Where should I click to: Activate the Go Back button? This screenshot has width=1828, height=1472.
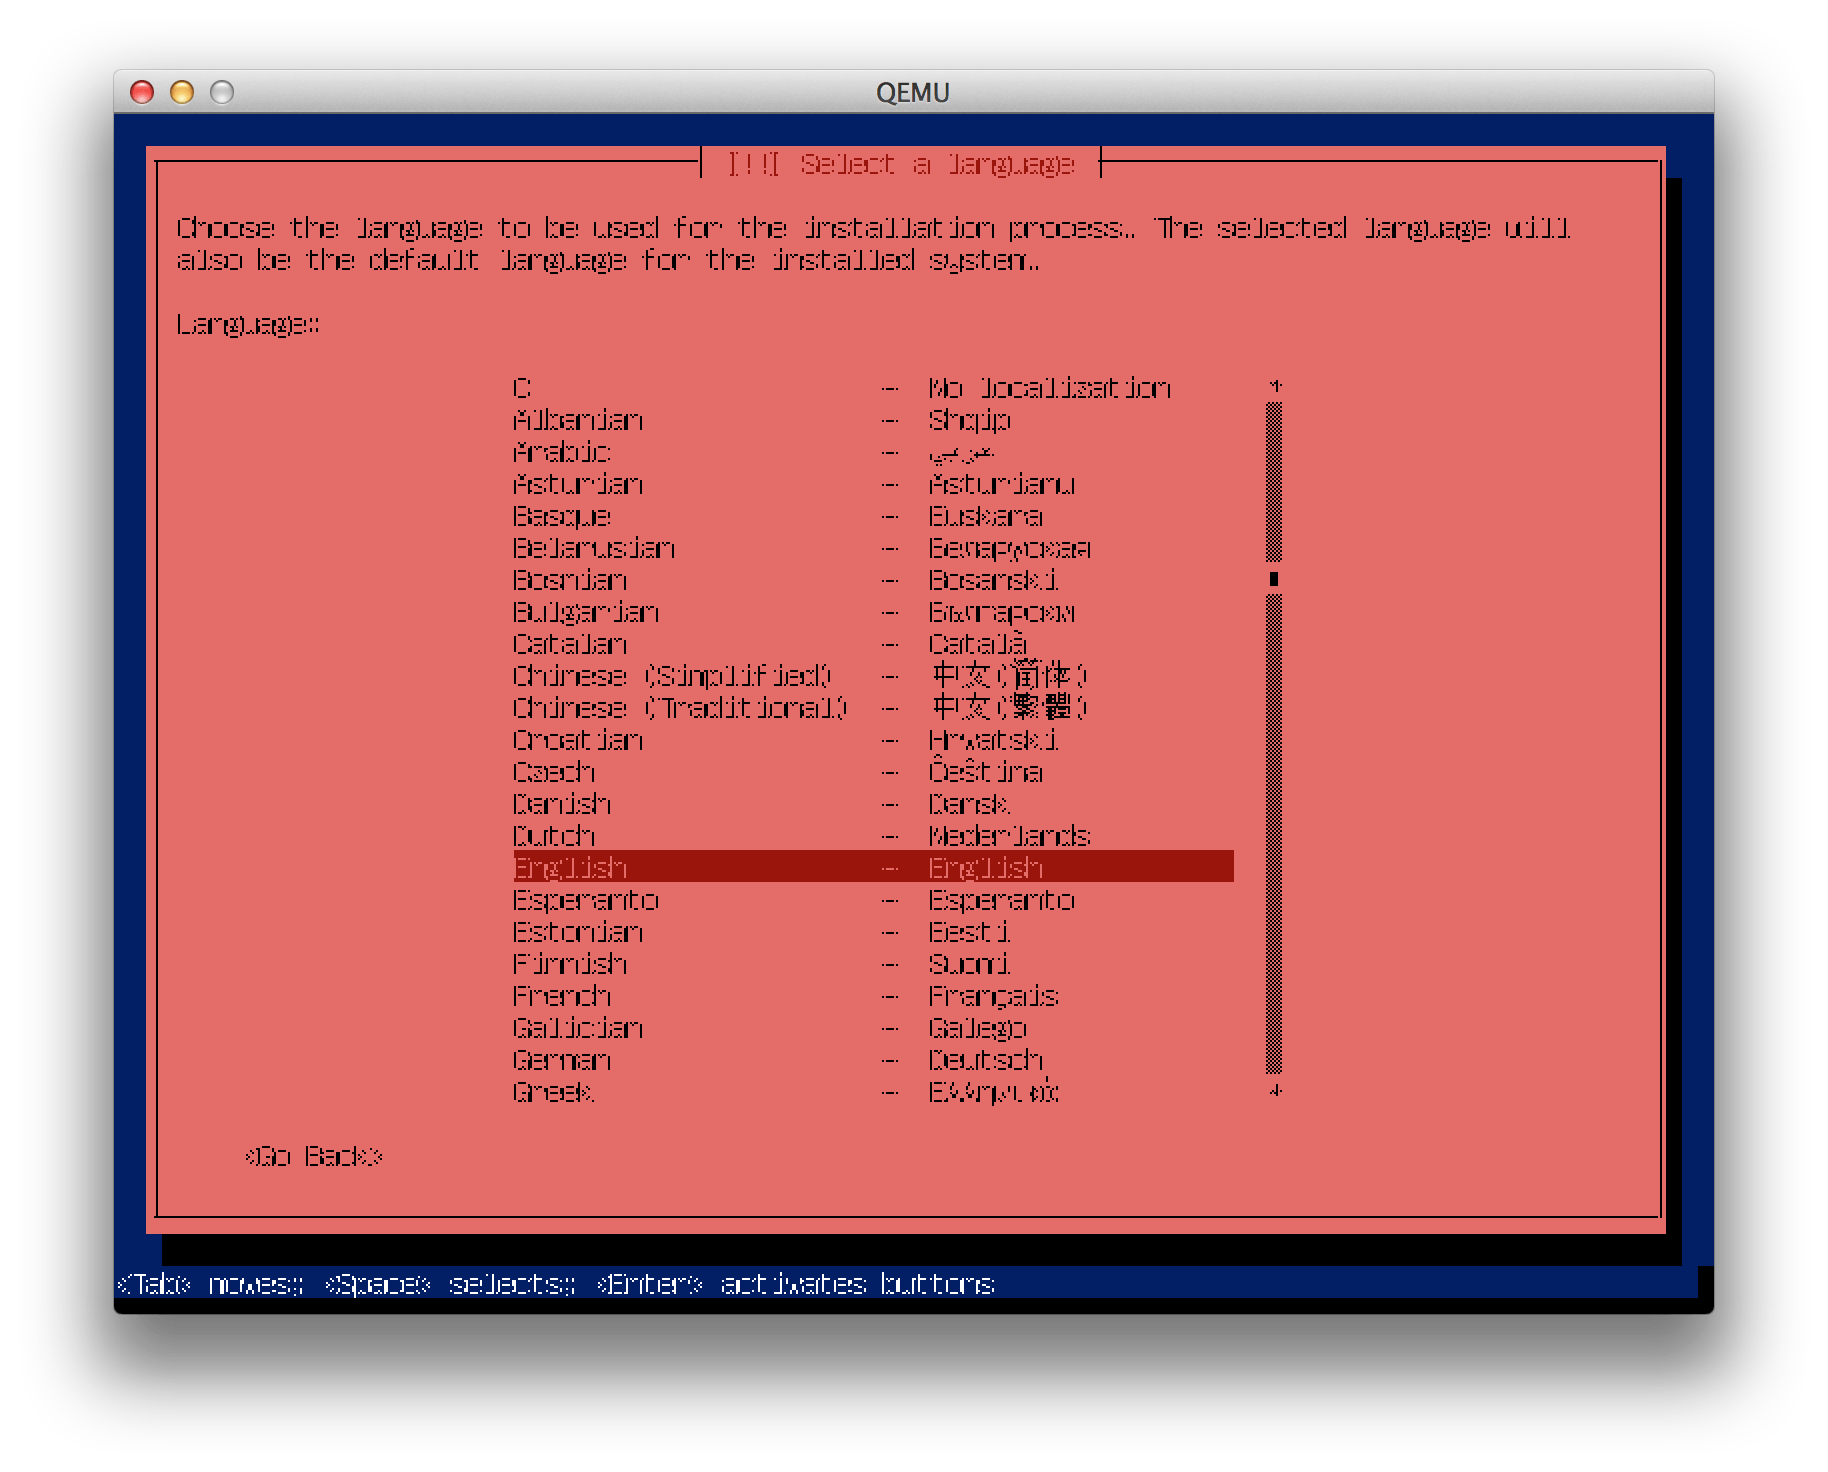pyautogui.click(x=313, y=1156)
